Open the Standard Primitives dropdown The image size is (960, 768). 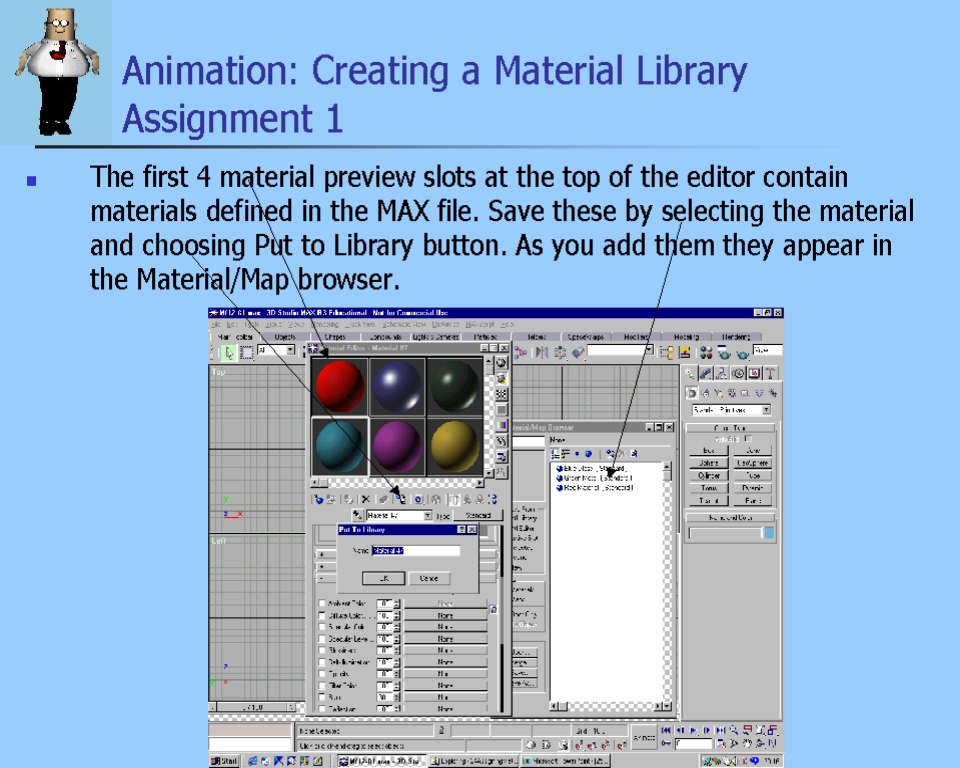tap(765, 410)
